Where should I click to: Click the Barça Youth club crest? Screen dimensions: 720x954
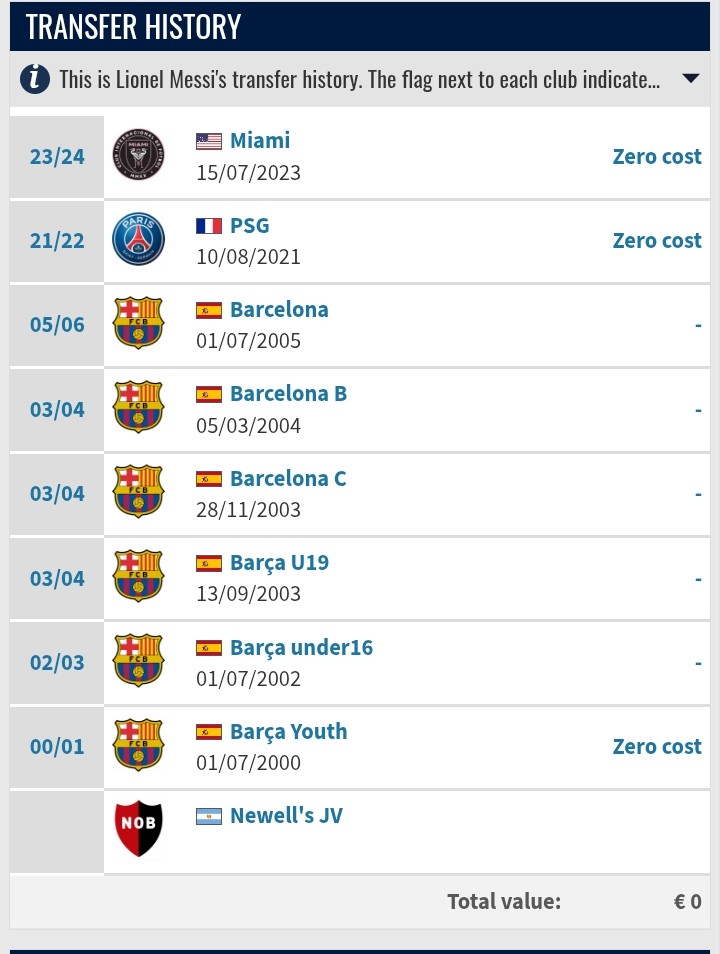tap(138, 746)
